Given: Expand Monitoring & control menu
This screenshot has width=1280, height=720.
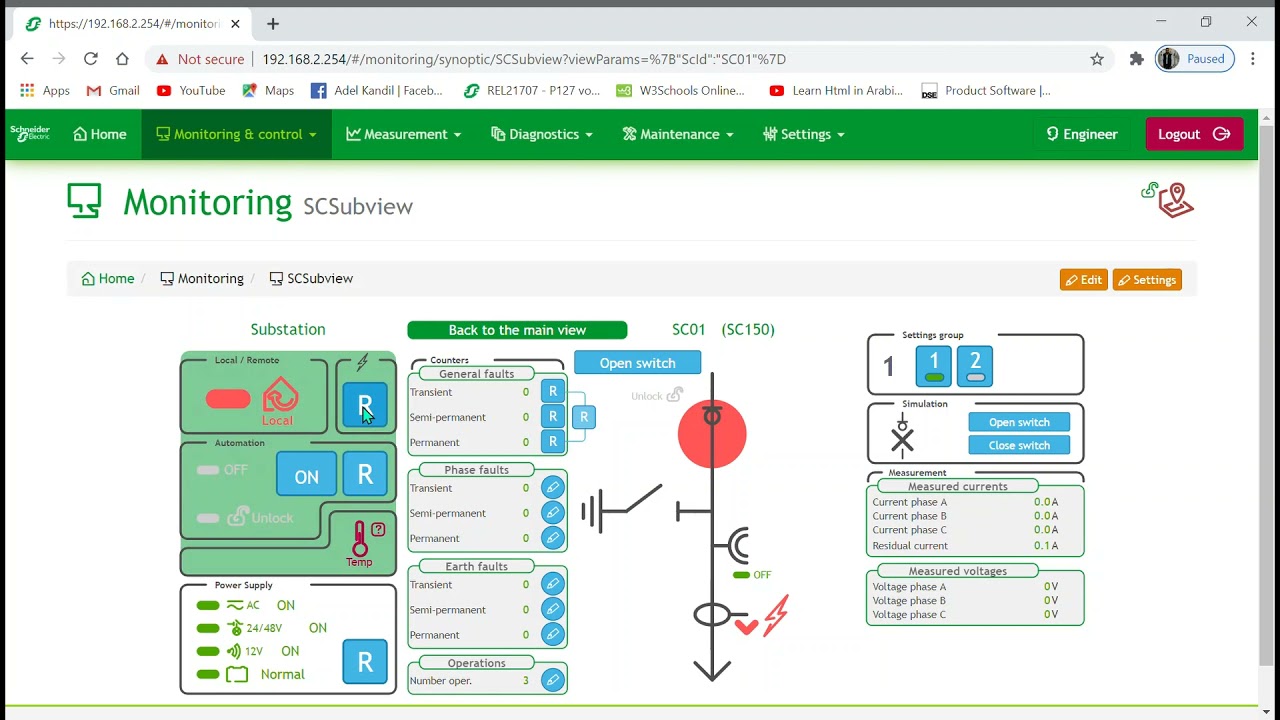Looking at the screenshot, I should click(236, 134).
